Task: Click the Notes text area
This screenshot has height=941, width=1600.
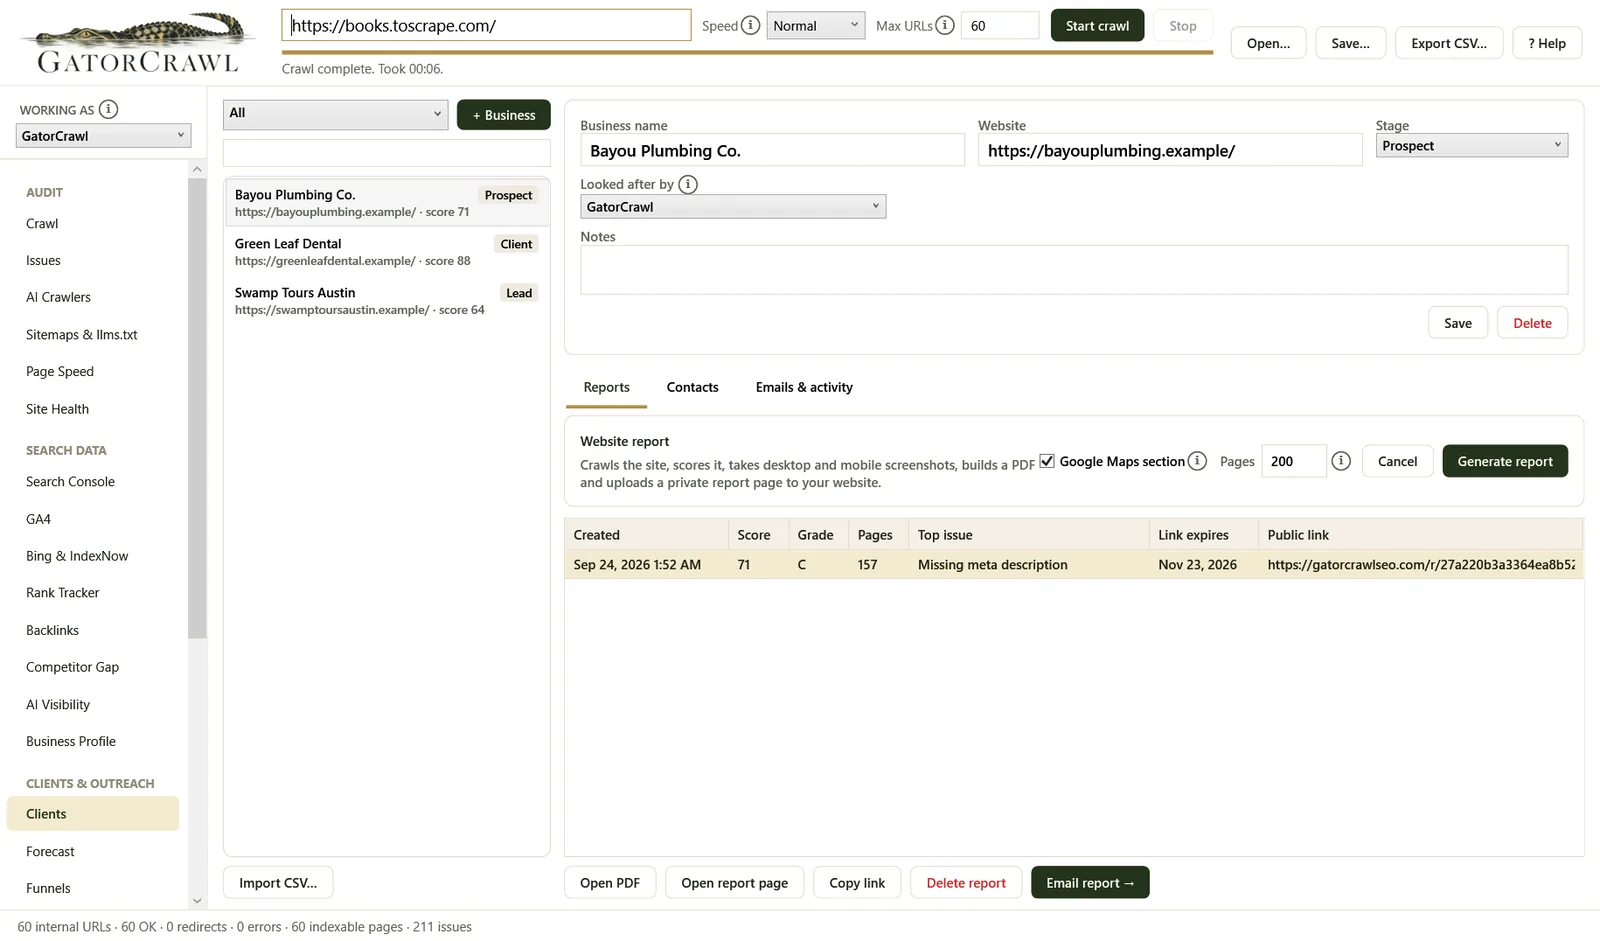Action: (1074, 270)
